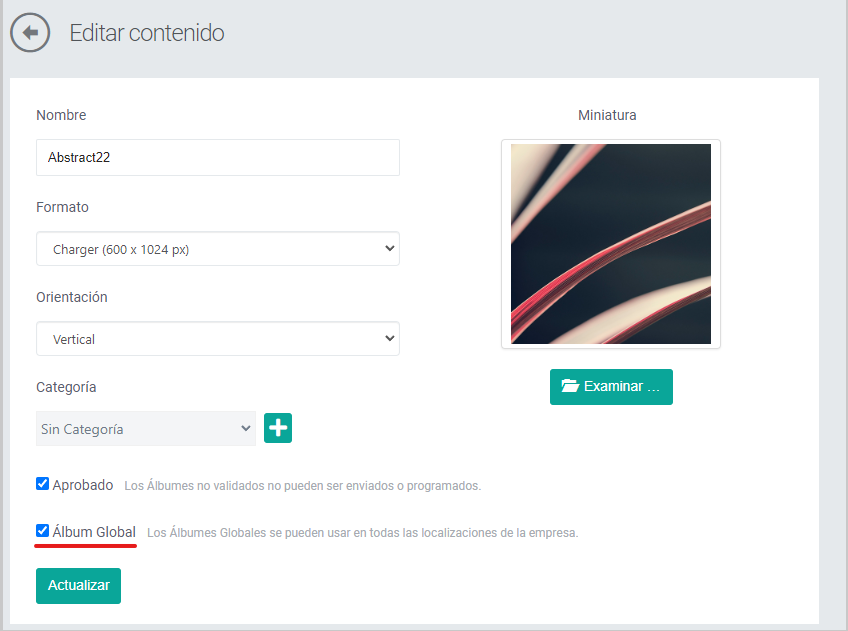Click the Examinar ... button
The height and width of the screenshot is (631, 848).
click(611, 387)
